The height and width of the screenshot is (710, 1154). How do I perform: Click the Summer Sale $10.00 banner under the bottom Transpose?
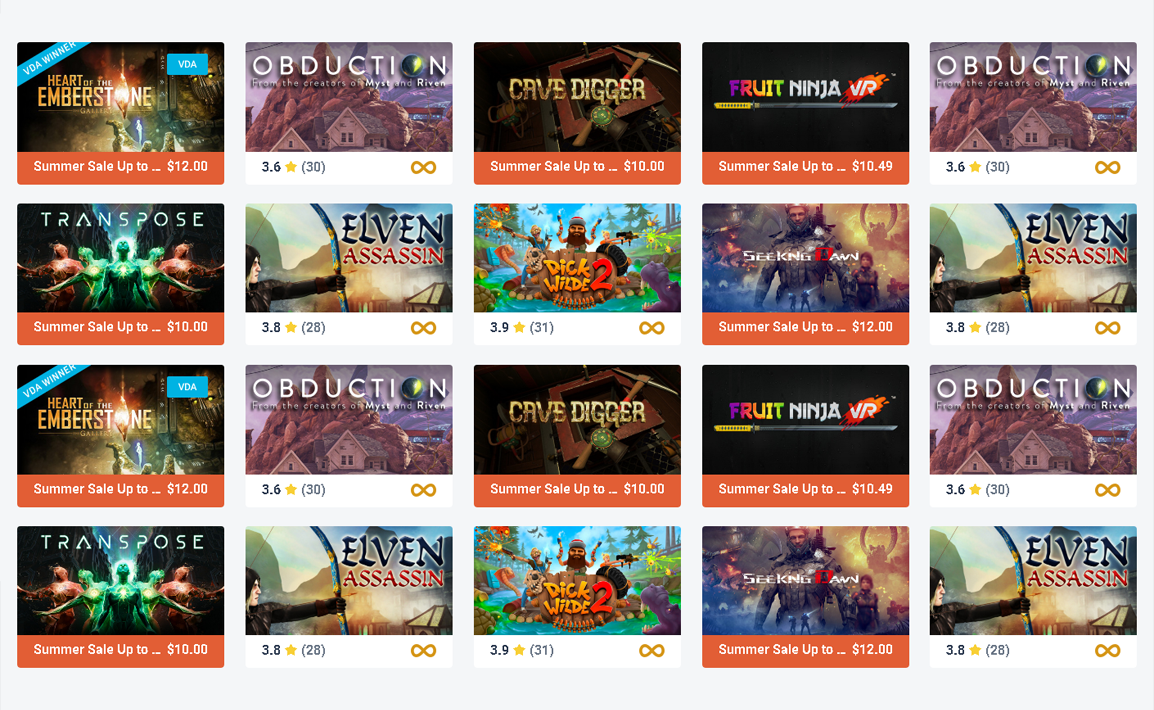click(121, 650)
